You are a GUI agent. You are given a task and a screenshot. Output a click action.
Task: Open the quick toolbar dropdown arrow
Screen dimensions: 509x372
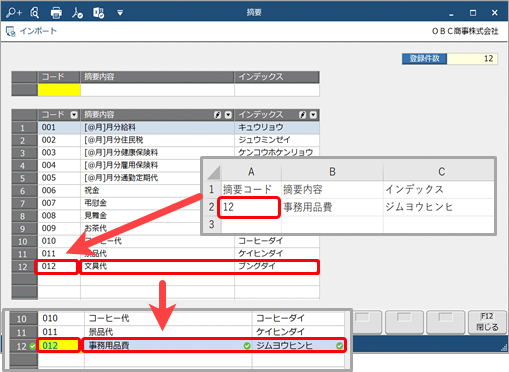tap(120, 13)
